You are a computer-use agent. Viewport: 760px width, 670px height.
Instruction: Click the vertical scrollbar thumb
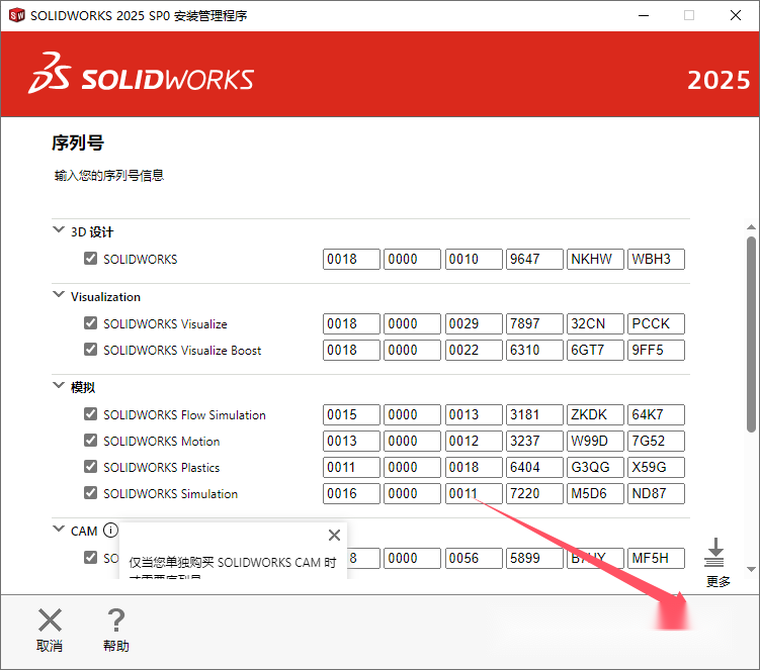[751, 335]
